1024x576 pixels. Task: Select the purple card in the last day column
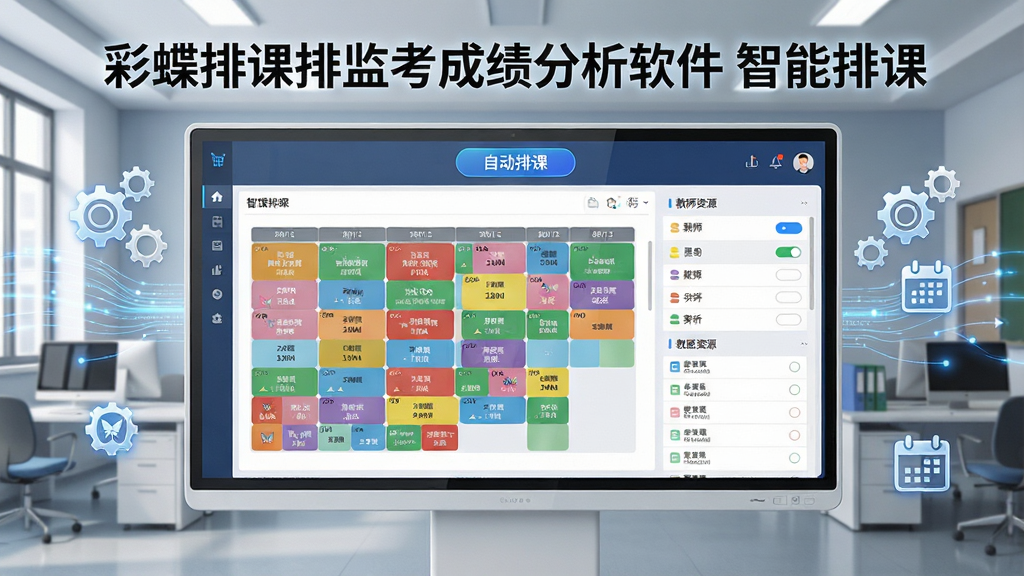[x=602, y=295]
